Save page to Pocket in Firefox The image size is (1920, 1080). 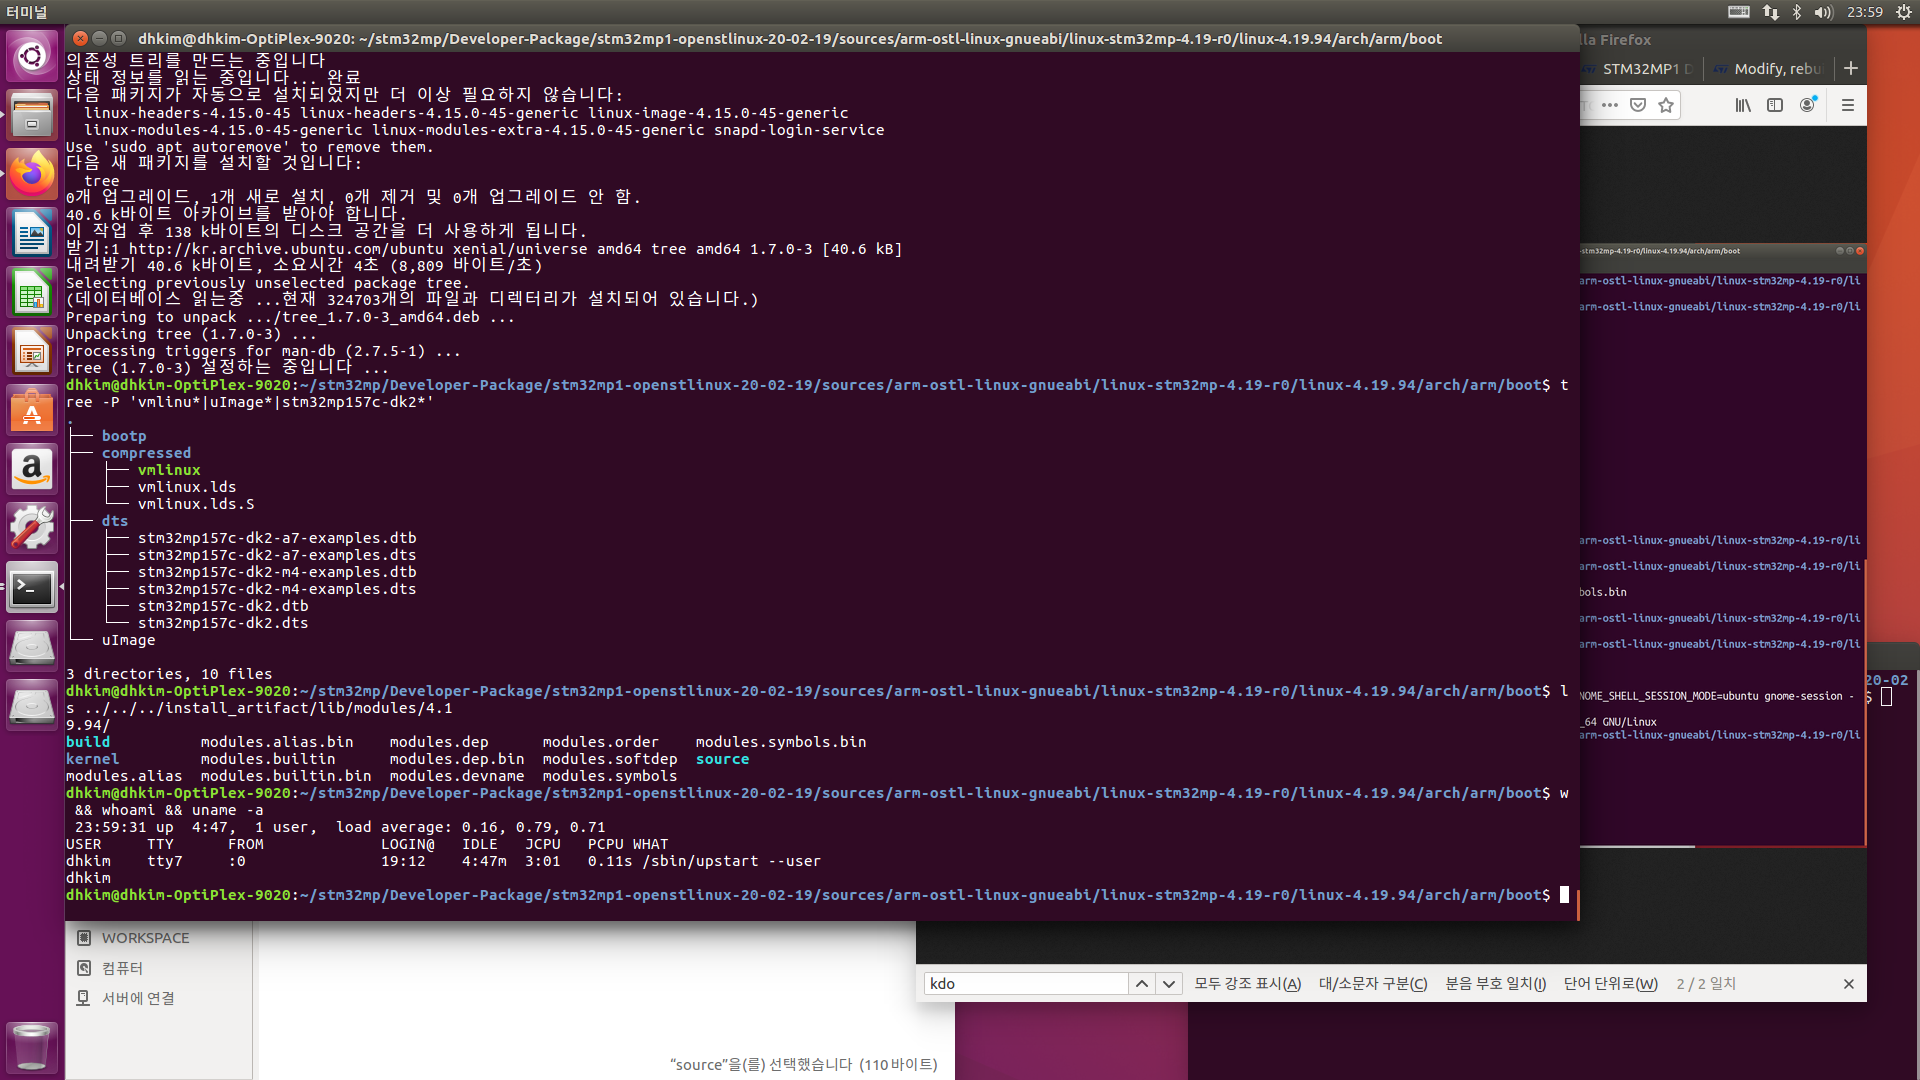point(1638,105)
